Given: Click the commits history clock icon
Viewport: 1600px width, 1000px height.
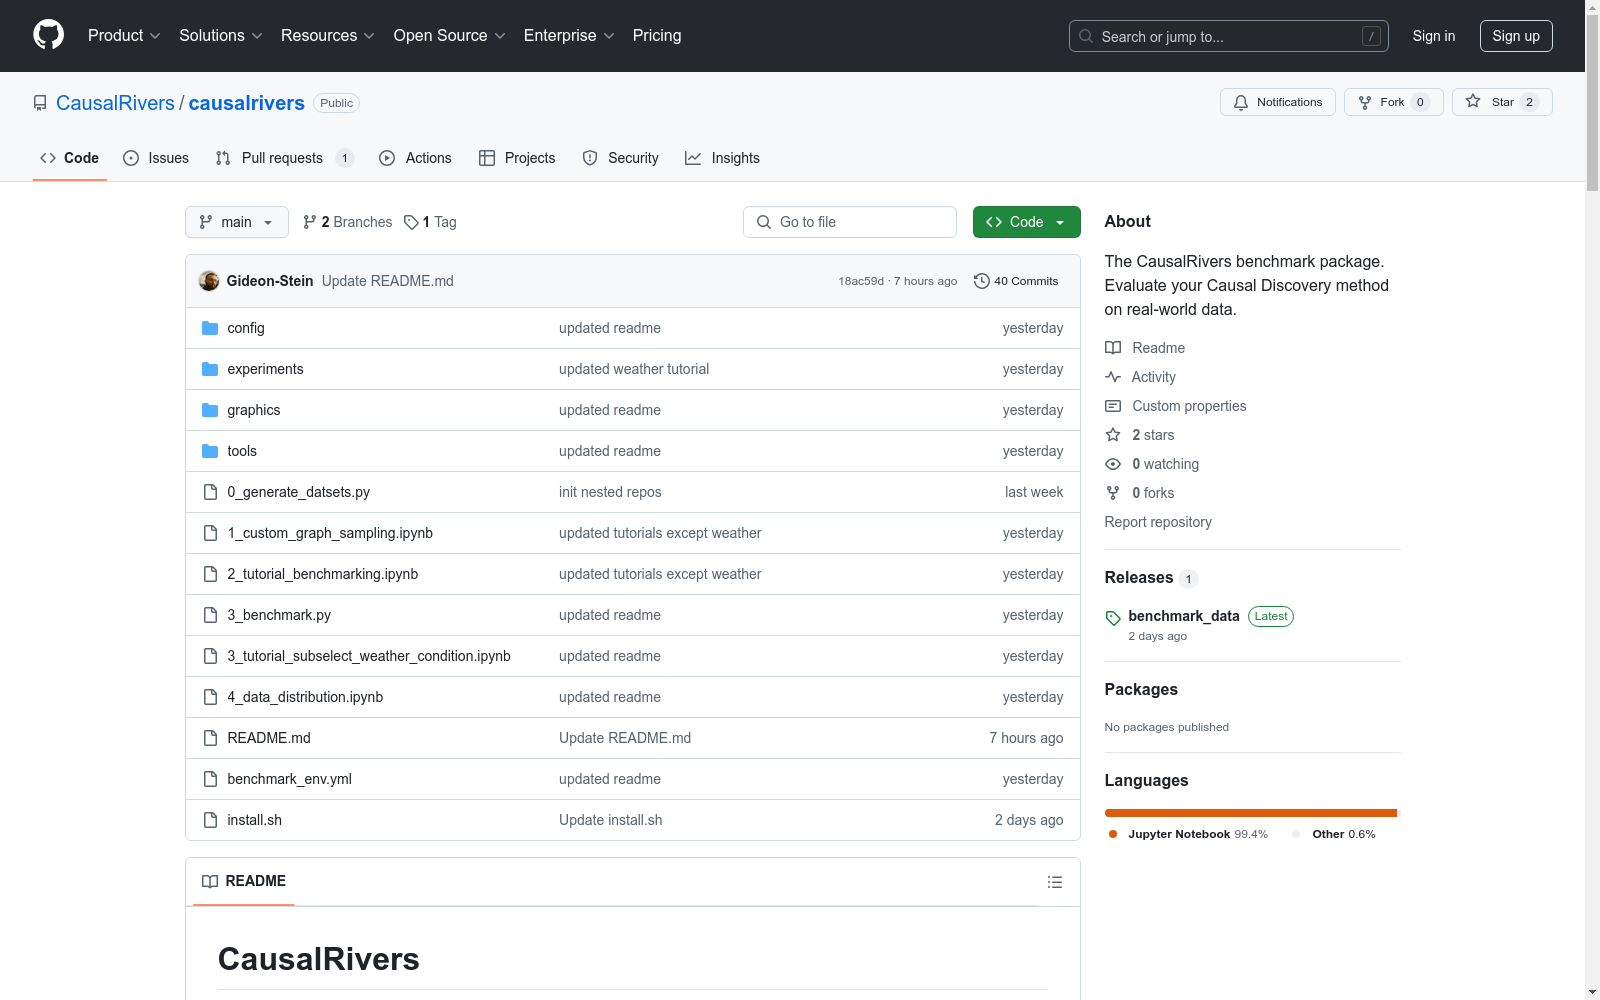Looking at the screenshot, I should click(982, 281).
